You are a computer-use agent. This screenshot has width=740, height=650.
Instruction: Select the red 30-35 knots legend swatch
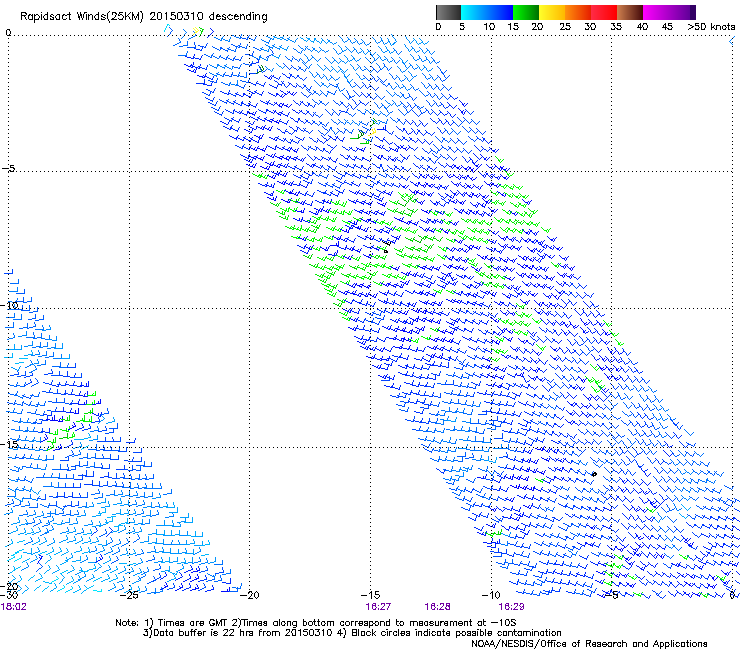coord(604,12)
